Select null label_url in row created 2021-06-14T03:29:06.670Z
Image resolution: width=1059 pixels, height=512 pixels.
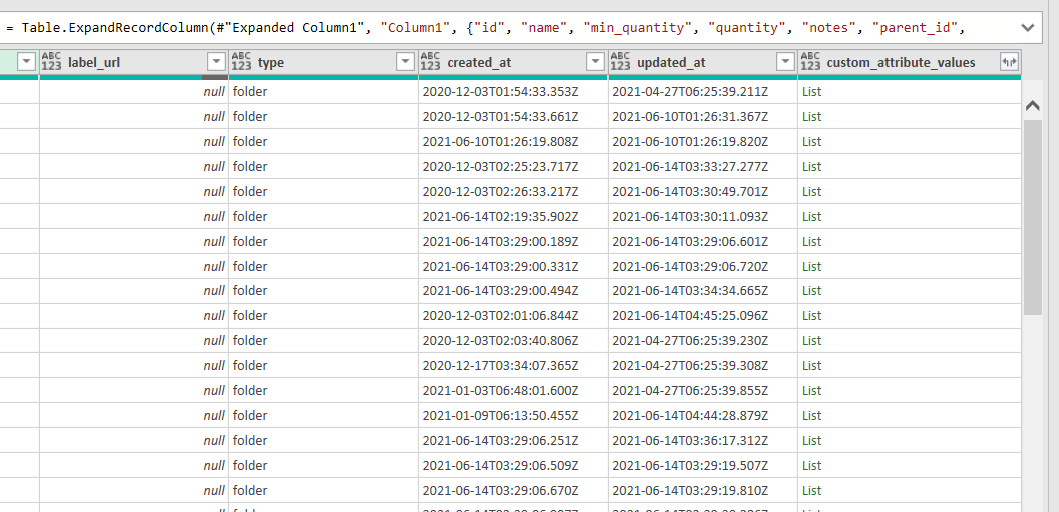[x=134, y=490]
